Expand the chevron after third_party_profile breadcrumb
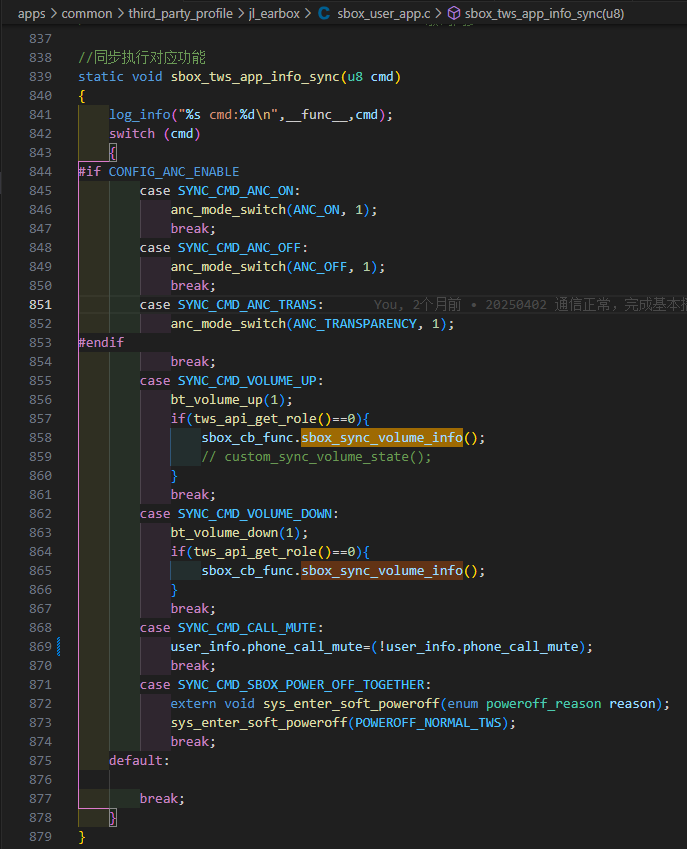Viewport: 687px width, 849px height. click(241, 14)
